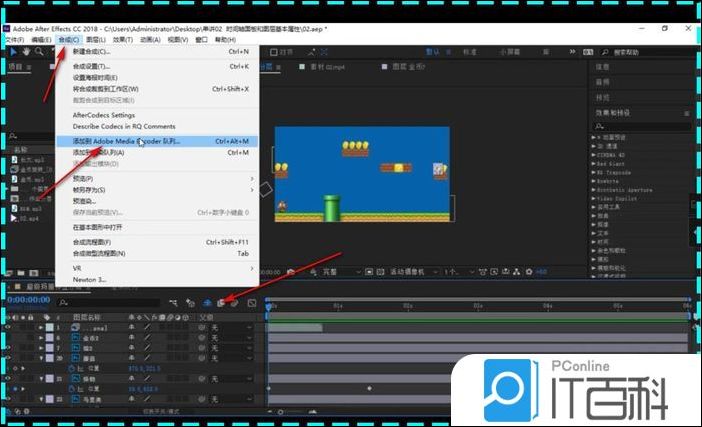
Task: Expand layer 1 properties triangle
Action: [41, 327]
